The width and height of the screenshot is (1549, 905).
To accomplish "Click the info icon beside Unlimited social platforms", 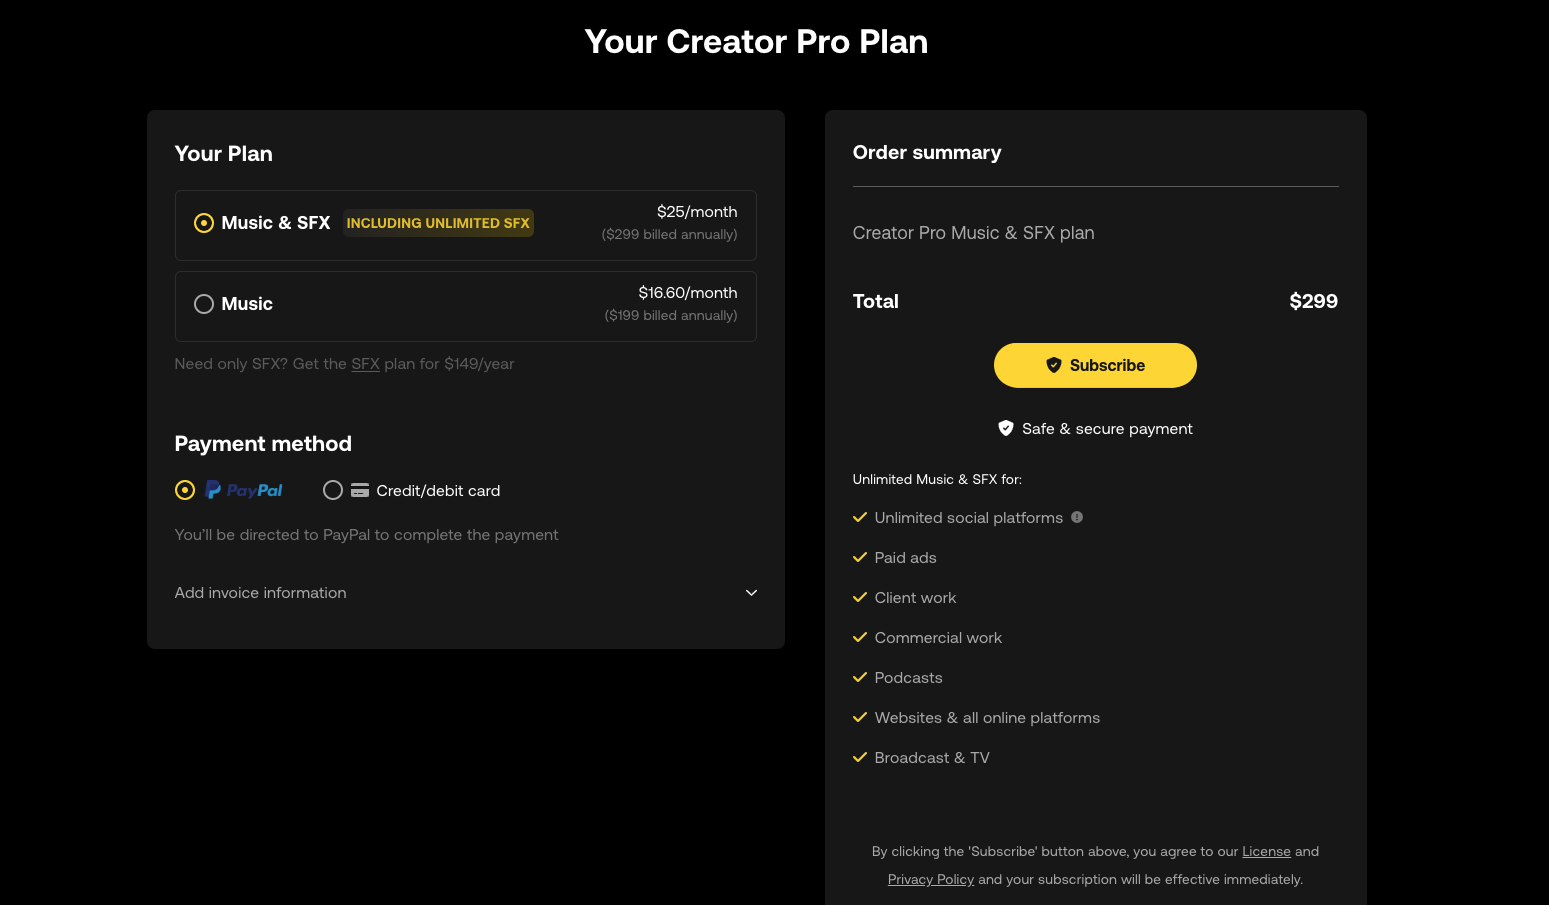I will pos(1077,517).
